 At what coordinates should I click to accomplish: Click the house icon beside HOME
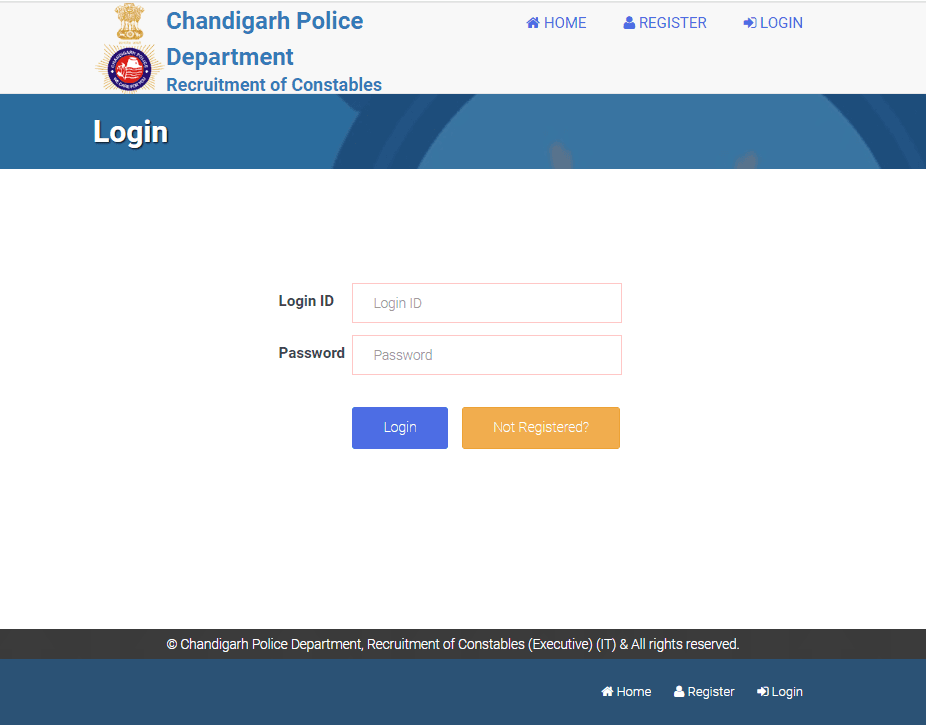[533, 23]
